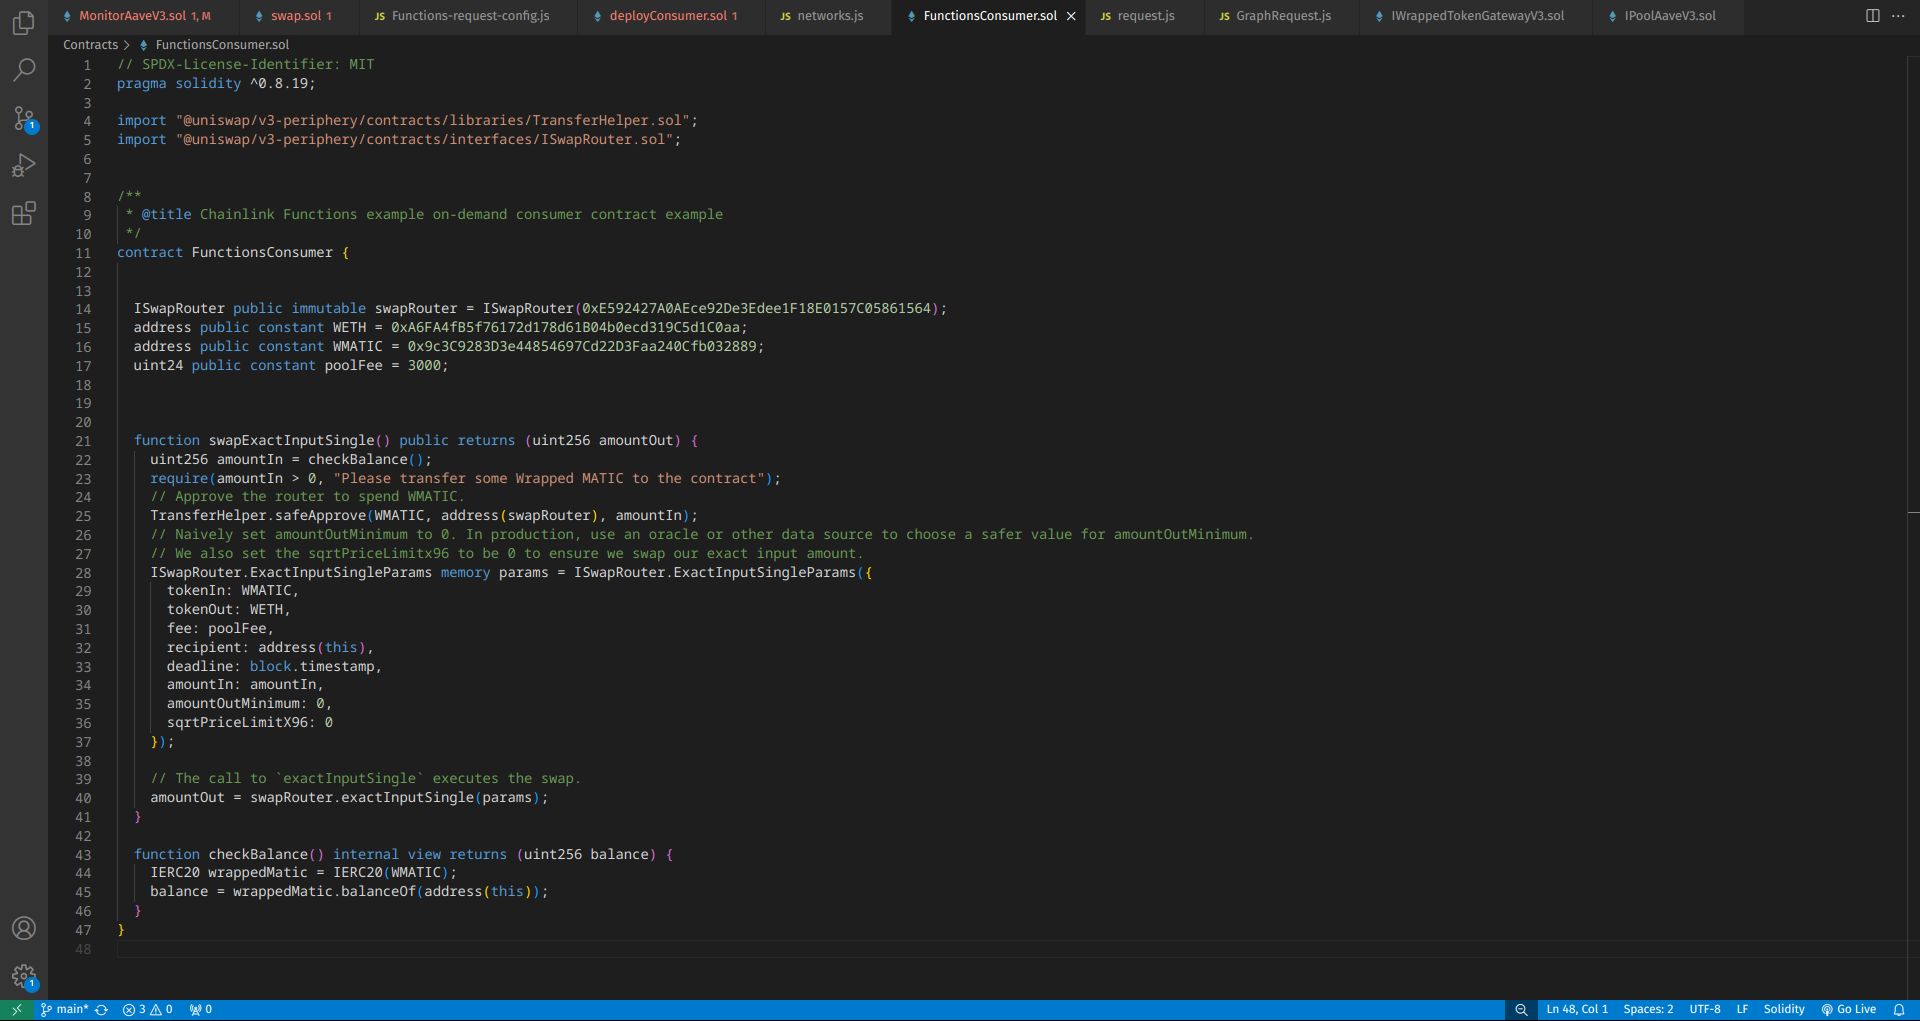Click the WETH constant address value

(565, 328)
